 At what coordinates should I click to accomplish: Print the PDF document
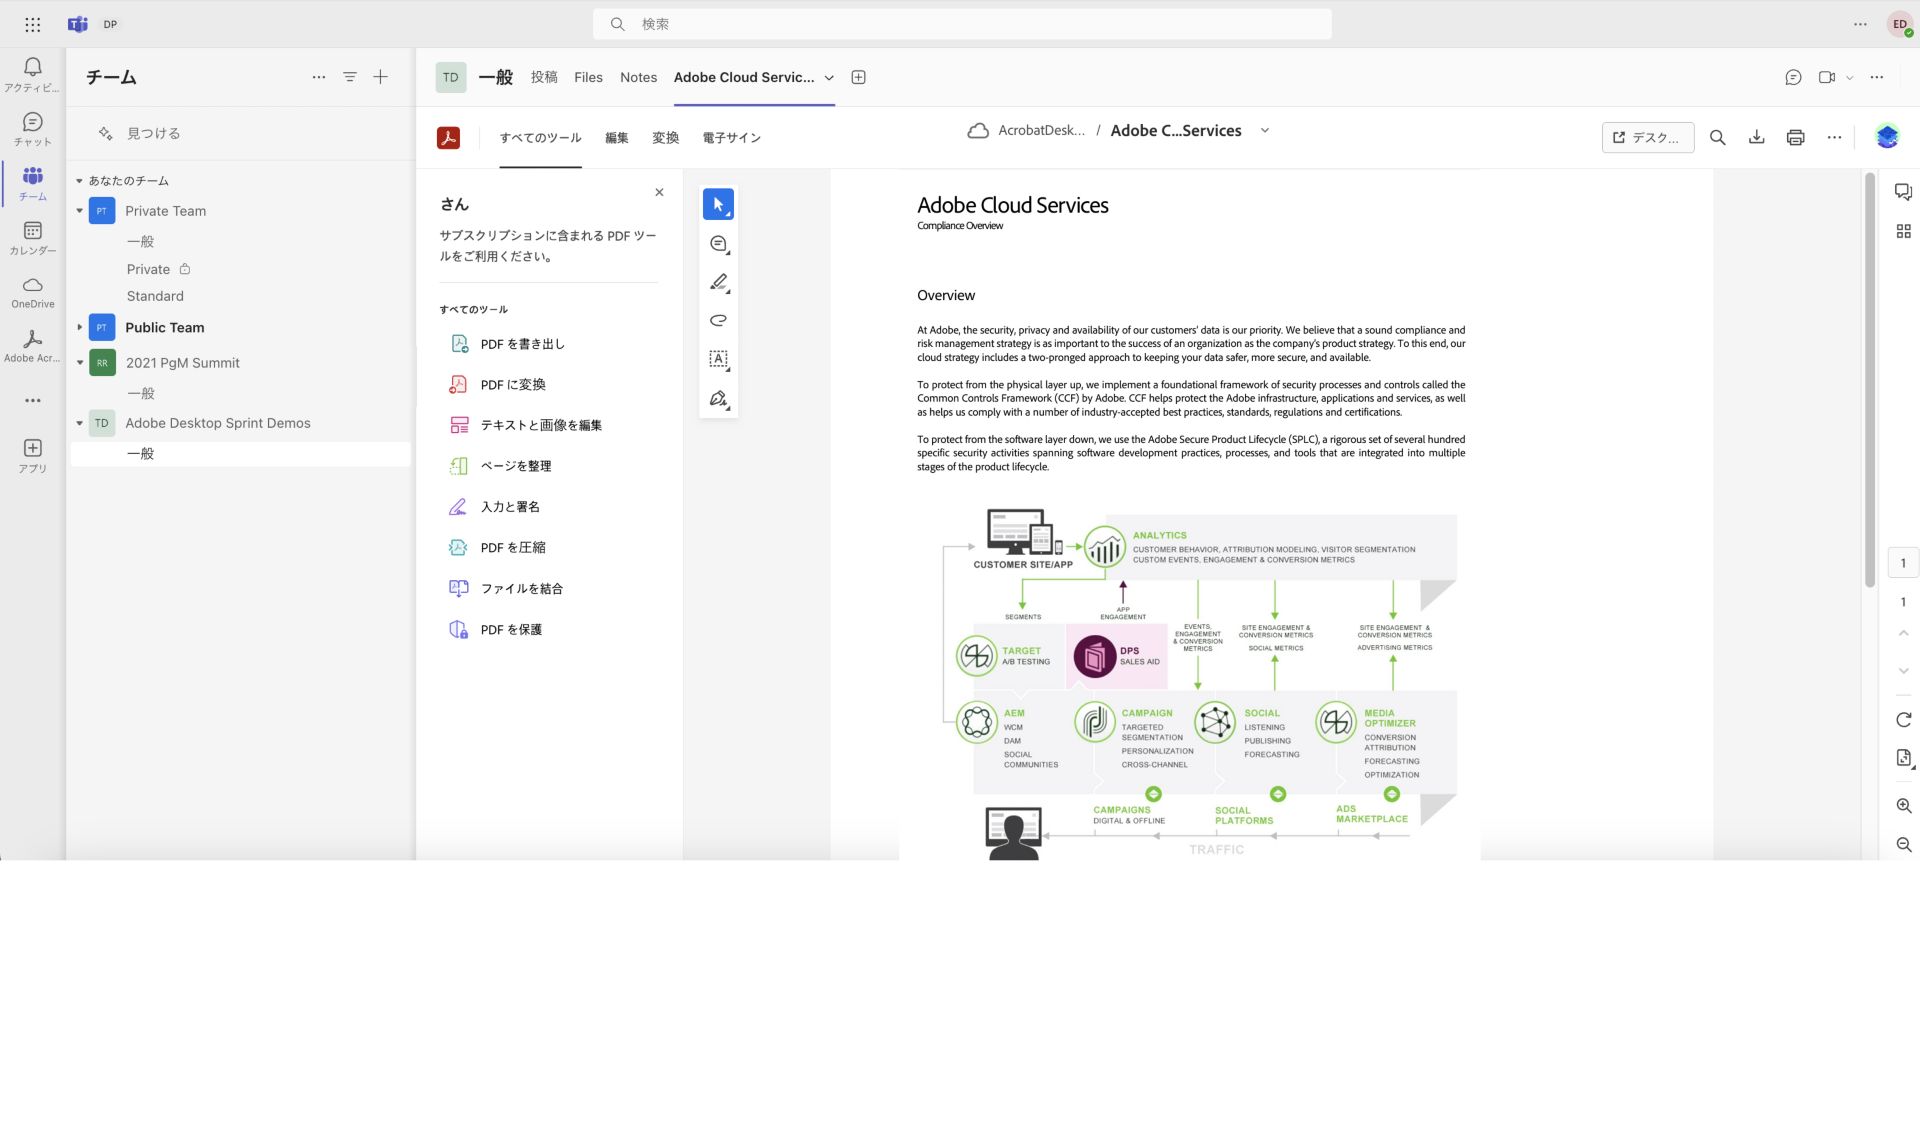pyautogui.click(x=1795, y=138)
